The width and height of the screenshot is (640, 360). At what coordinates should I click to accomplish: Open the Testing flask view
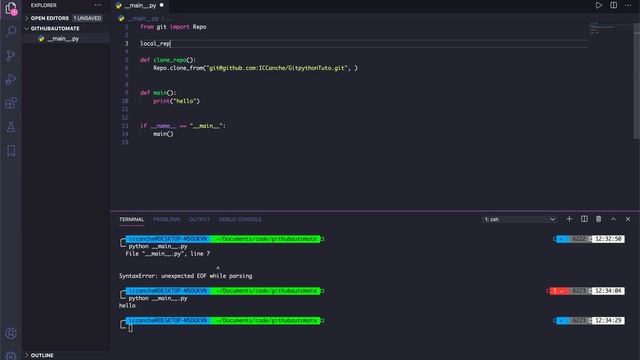click(x=11, y=127)
